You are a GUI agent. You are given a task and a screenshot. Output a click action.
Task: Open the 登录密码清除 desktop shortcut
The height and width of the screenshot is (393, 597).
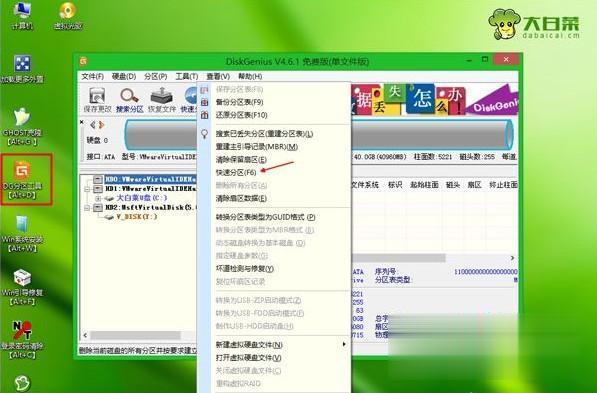pyautogui.click(x=23, y=340)
